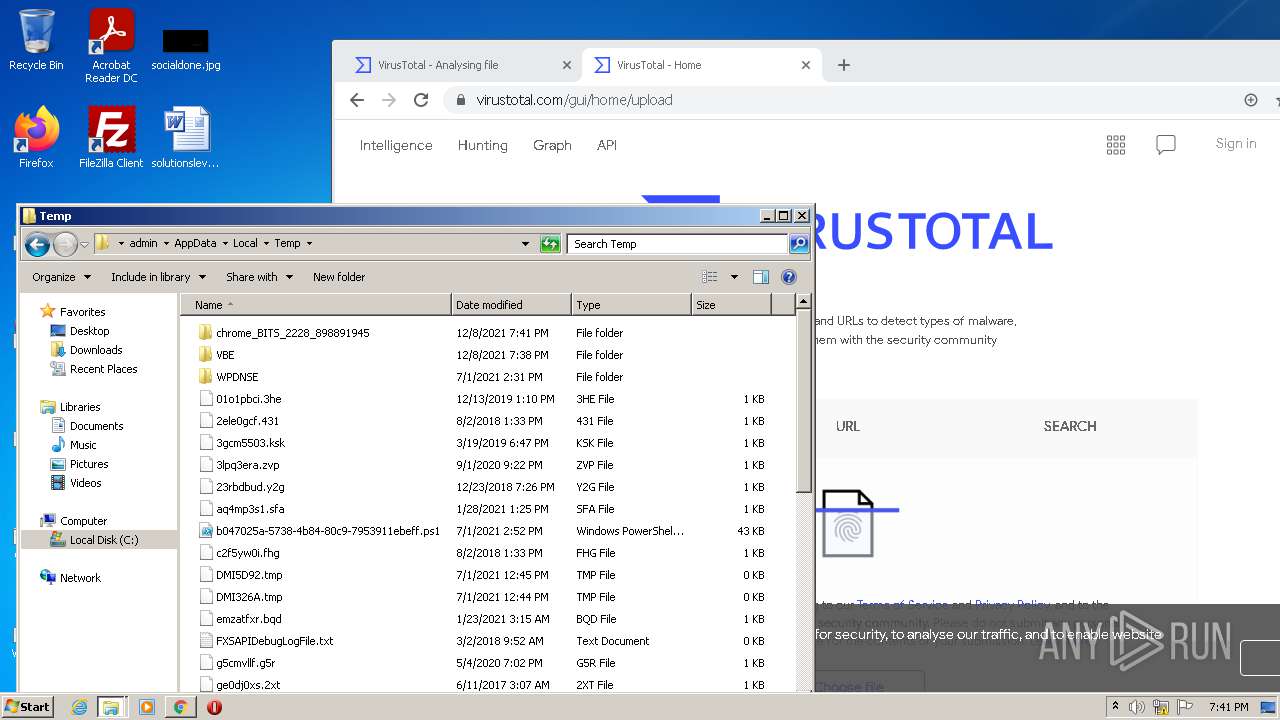
Task: Open the view options dropdown arrow
Action: coord(734,277)
